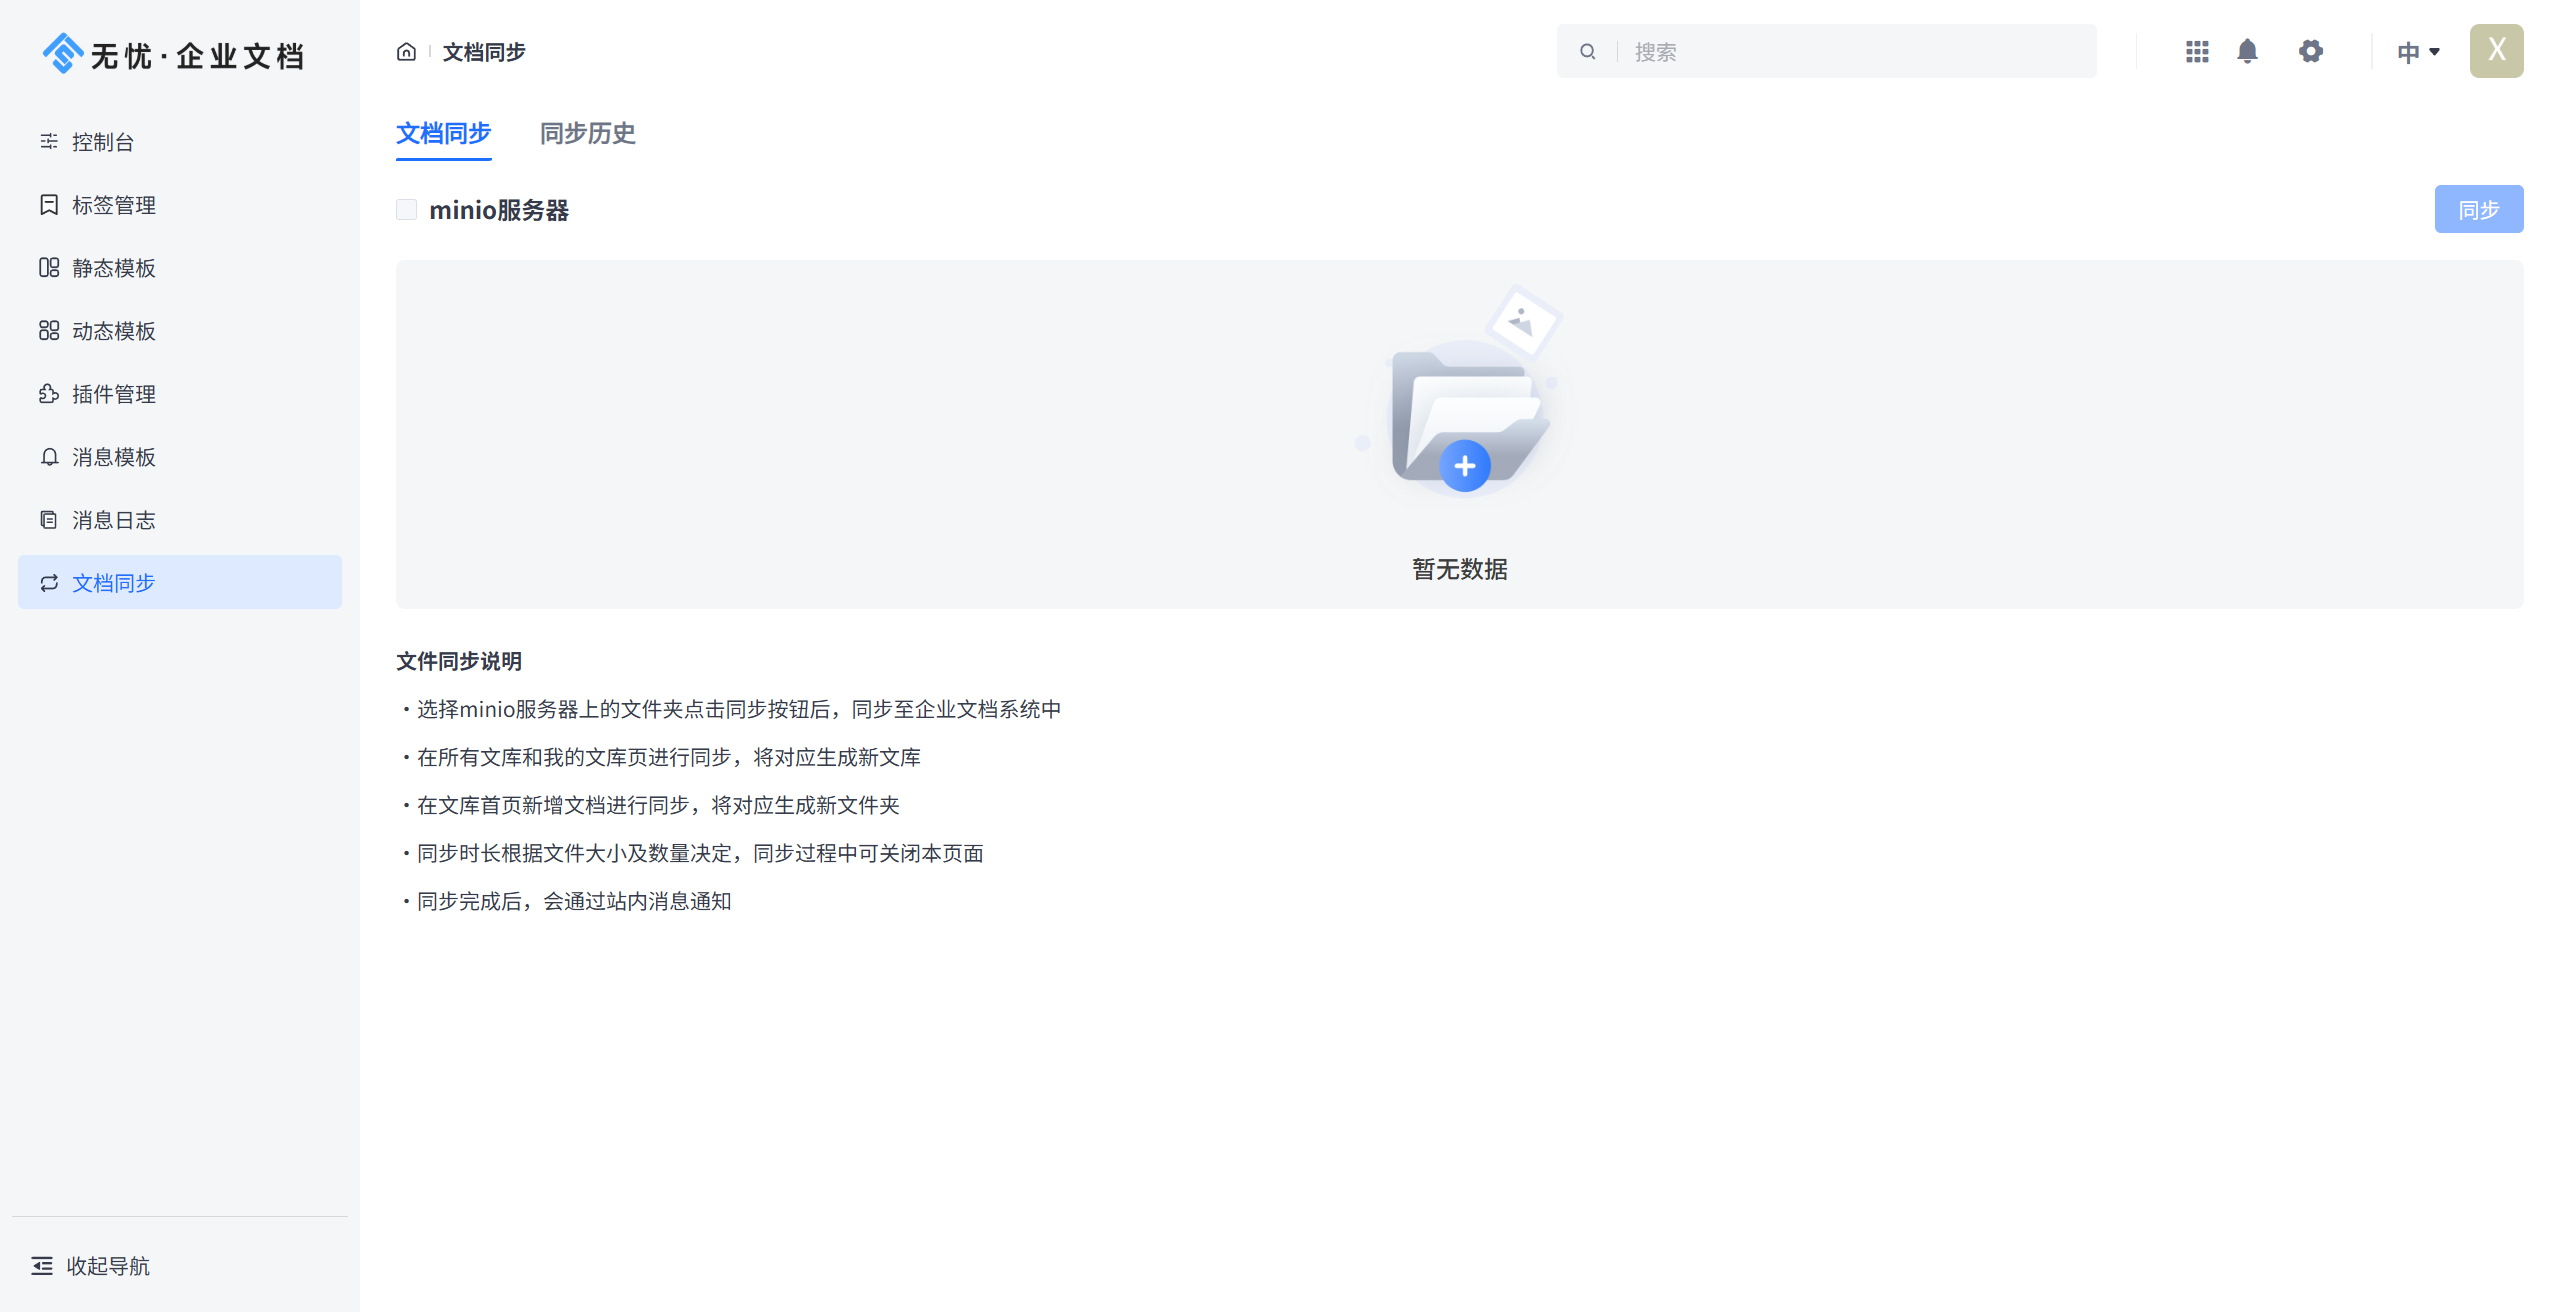Open 插件管理 sidebar item
Image resolution: width=2560 pixels, height=1312 pixels.
tap(113, 394)
